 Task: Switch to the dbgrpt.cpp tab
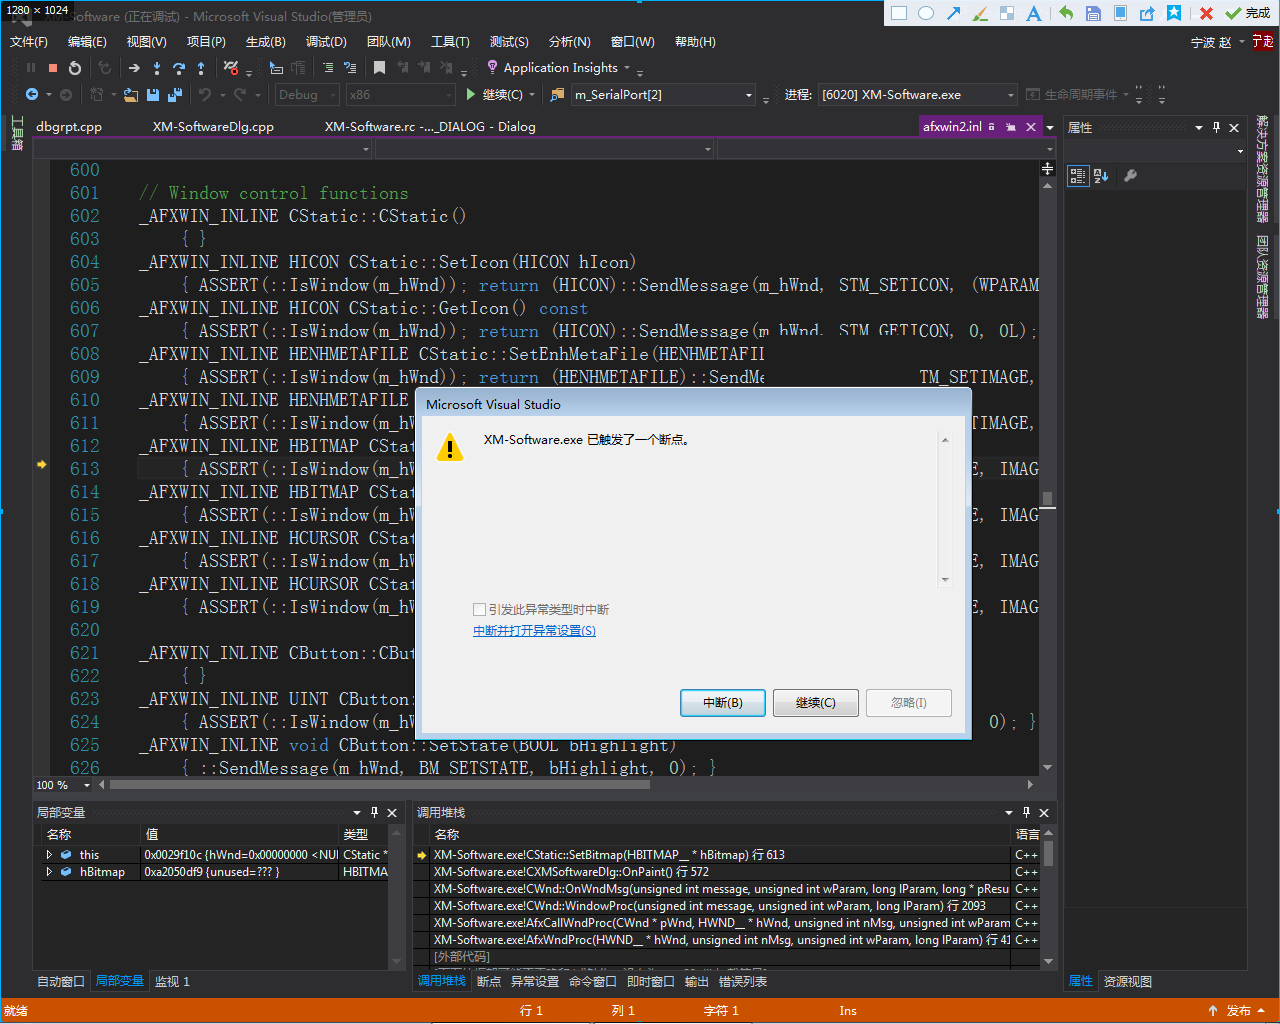69,127
